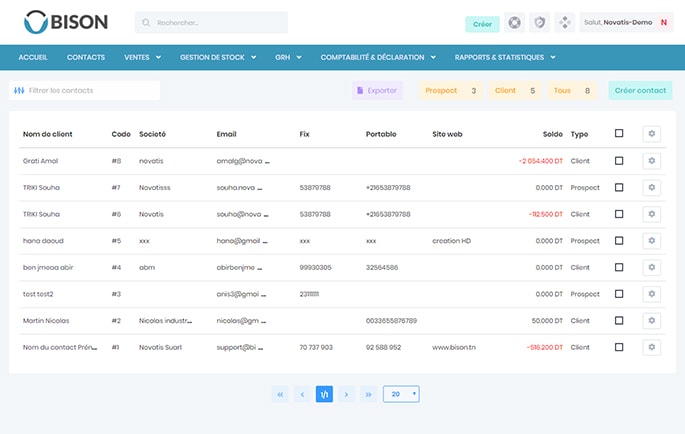Open the quick actions move icon

point(565,22)
